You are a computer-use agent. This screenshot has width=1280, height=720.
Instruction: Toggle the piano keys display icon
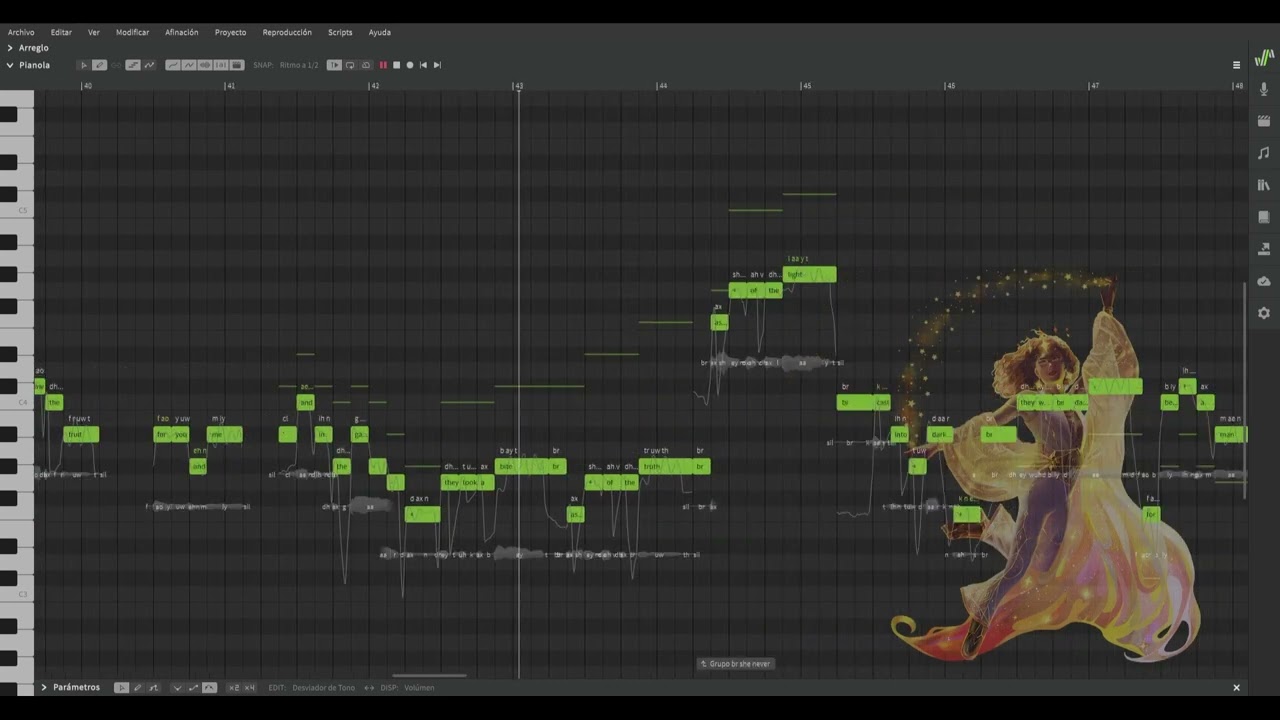pyautogui.click(x=237, y=65)
